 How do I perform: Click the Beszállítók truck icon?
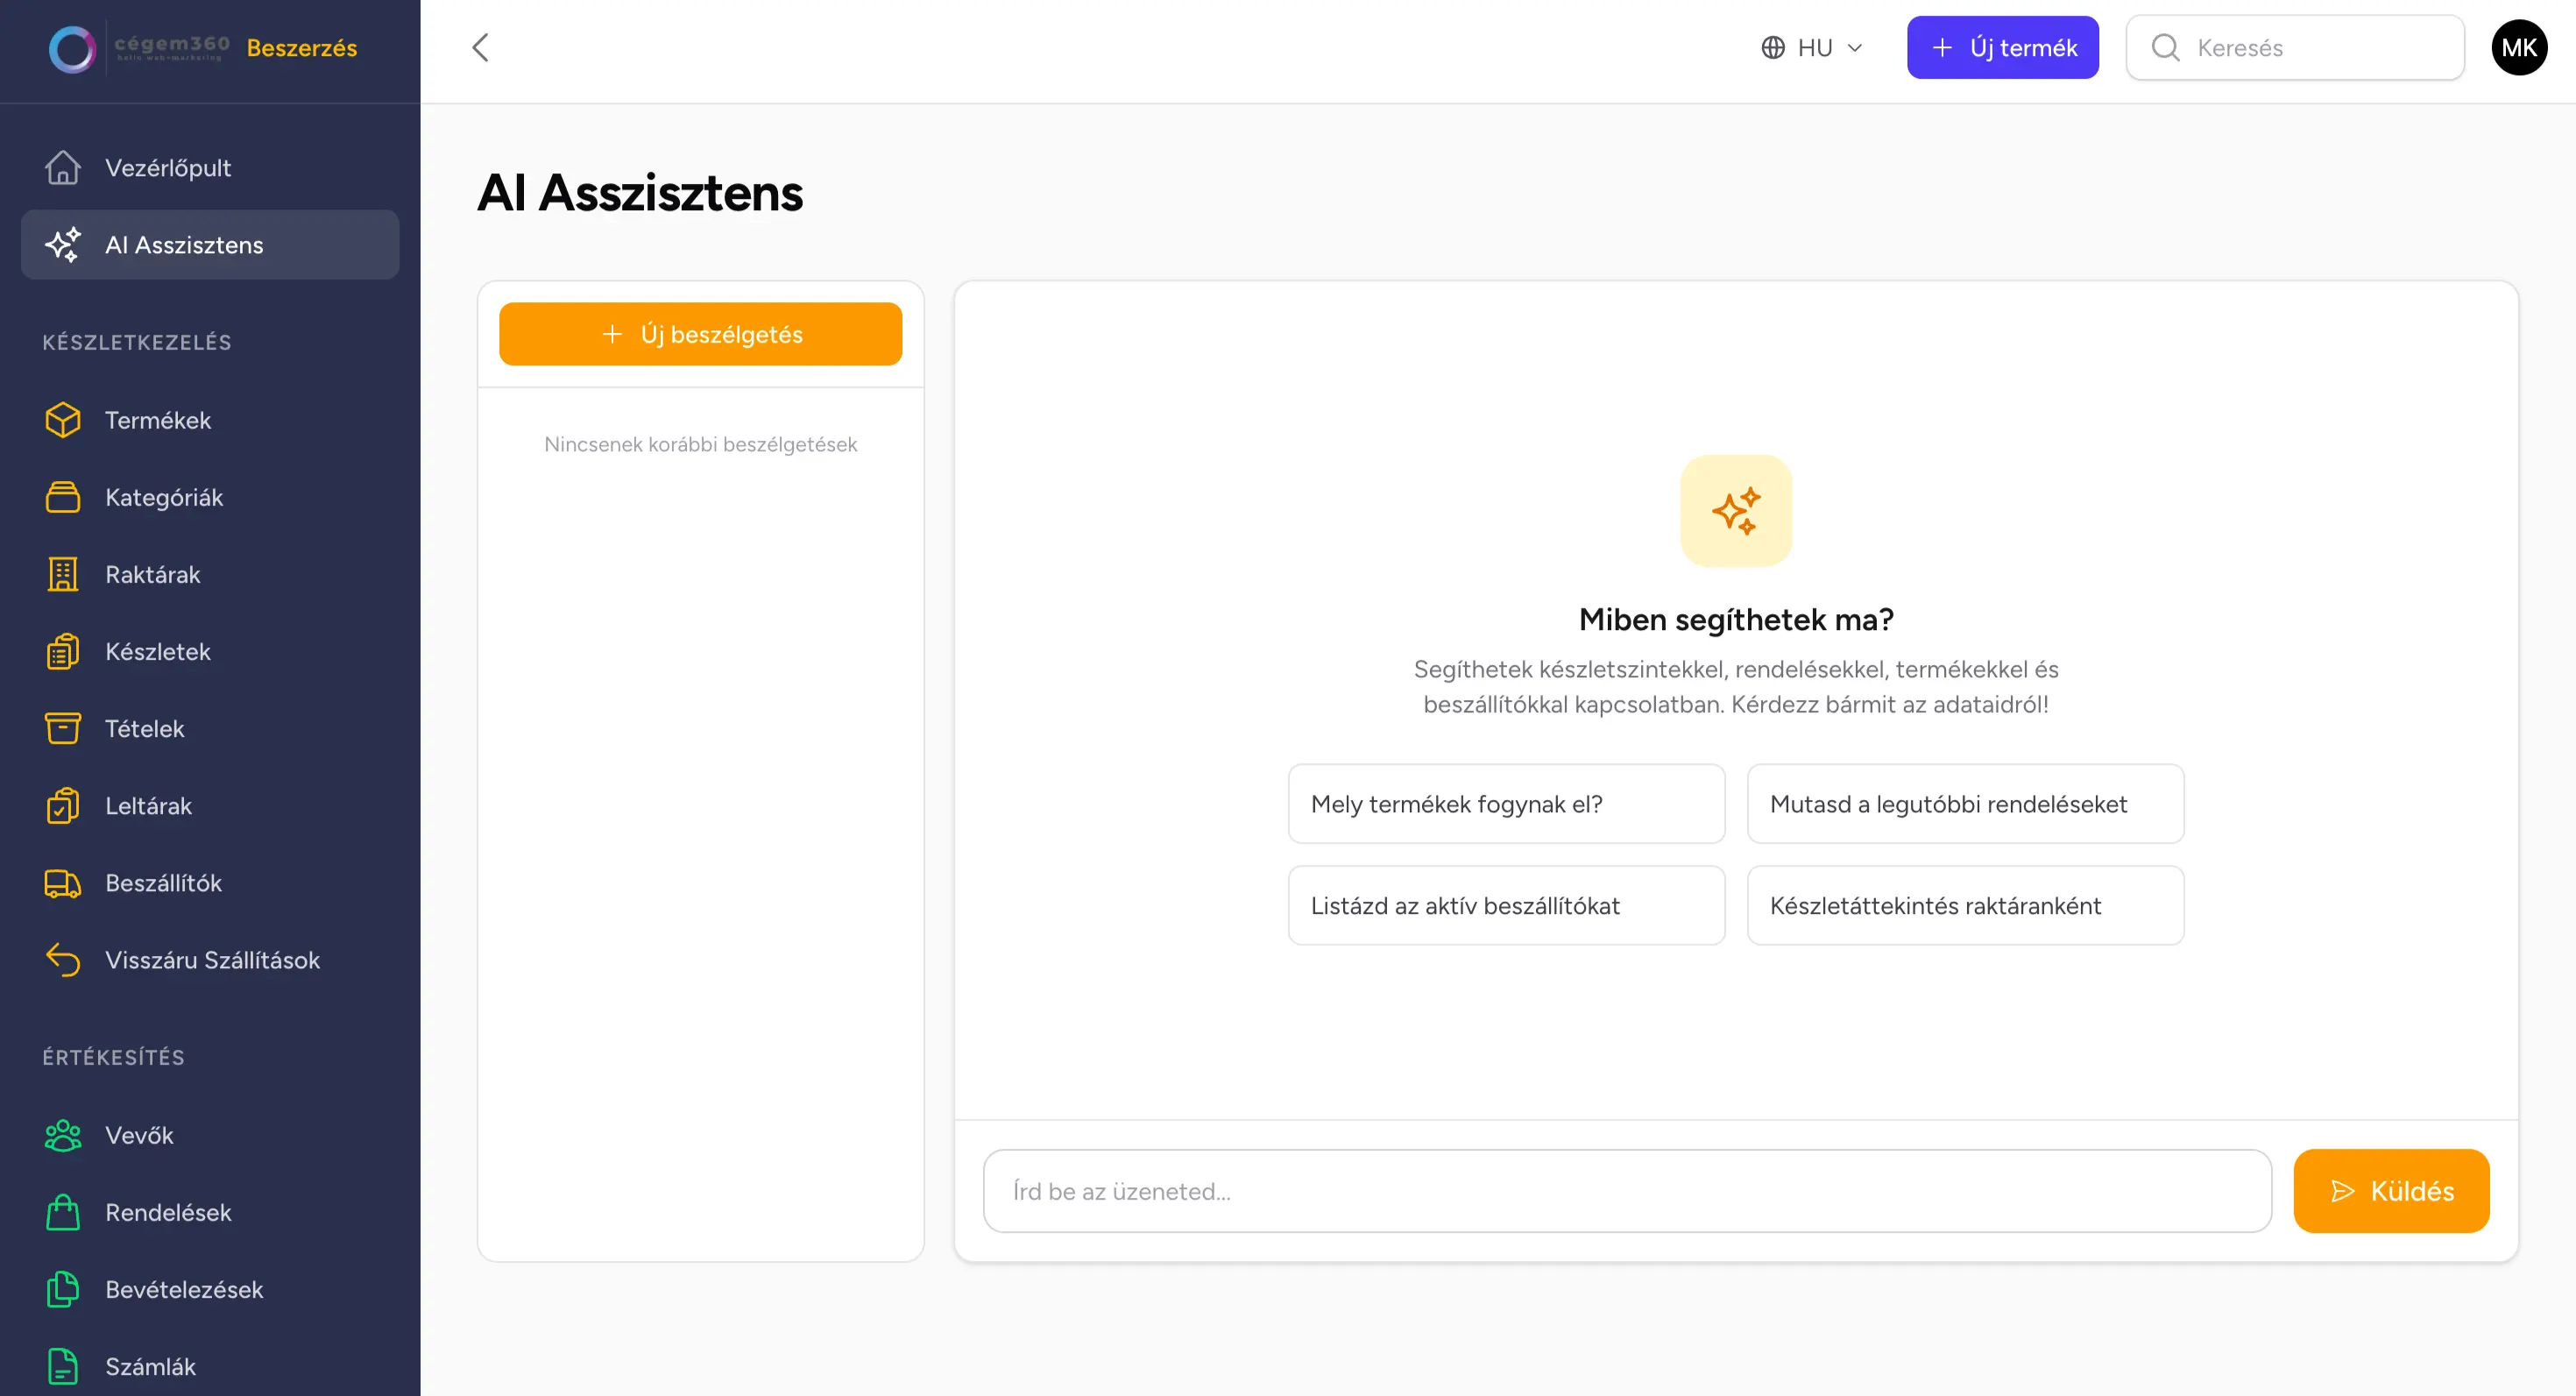coord(62,883)
